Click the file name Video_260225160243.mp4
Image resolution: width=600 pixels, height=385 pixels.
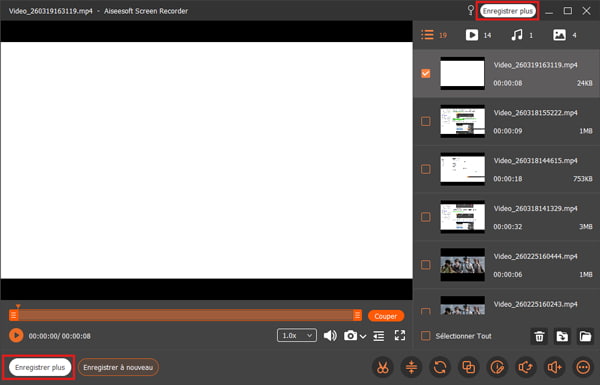[535, 304]
